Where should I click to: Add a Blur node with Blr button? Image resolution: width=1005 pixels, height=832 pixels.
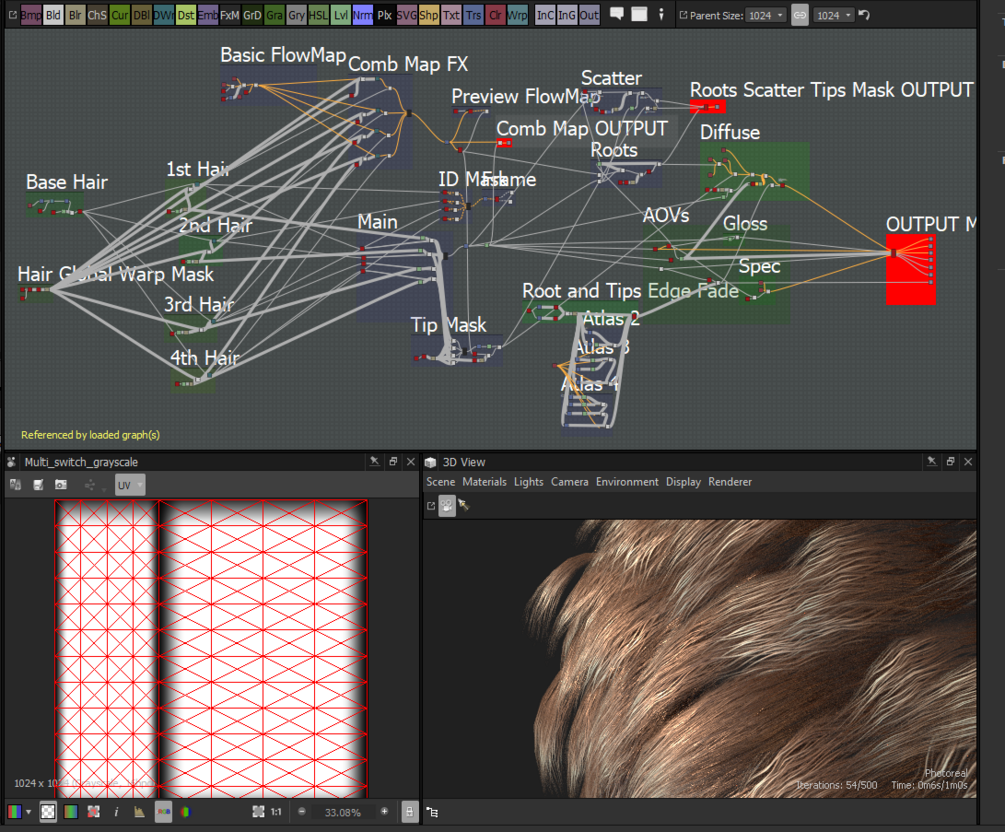(75, 15)
